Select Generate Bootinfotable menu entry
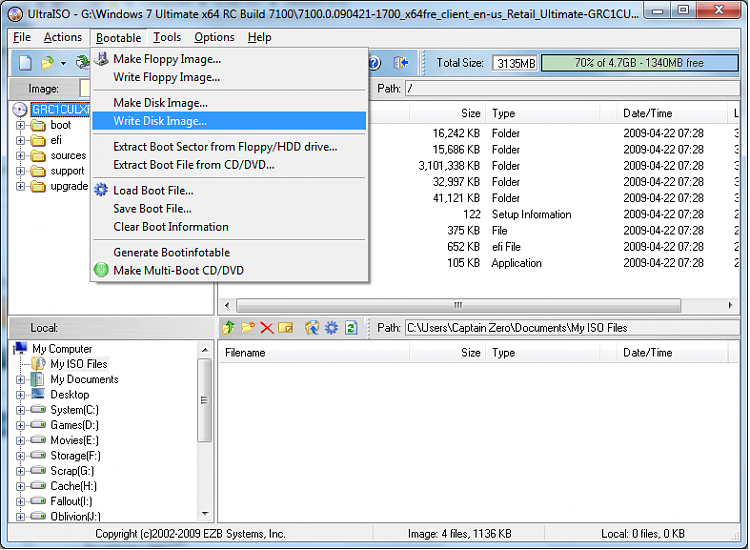The image size is (750, 550). (x=229, y=253)
